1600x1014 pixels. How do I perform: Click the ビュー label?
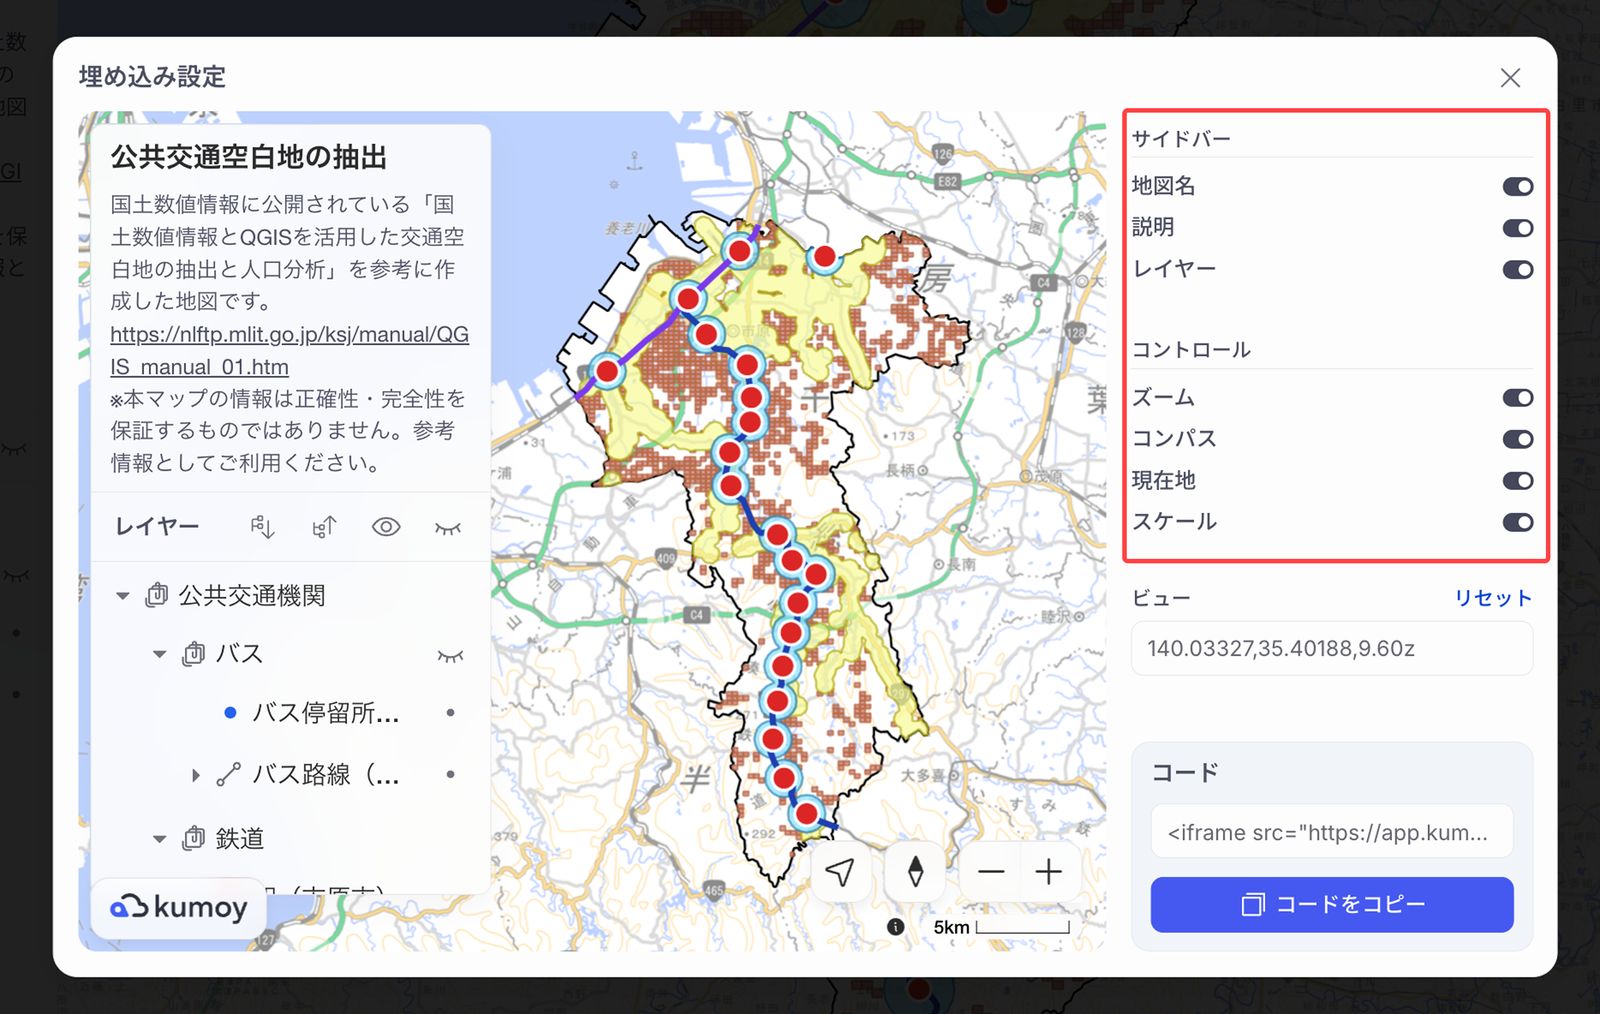coord(1161,598)
